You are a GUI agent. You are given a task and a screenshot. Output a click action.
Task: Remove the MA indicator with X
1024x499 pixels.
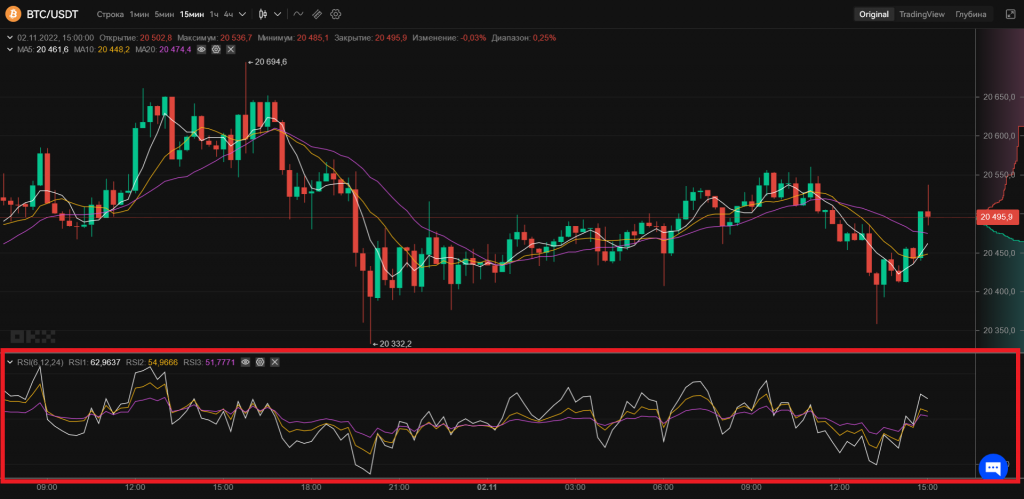point(231,49)
